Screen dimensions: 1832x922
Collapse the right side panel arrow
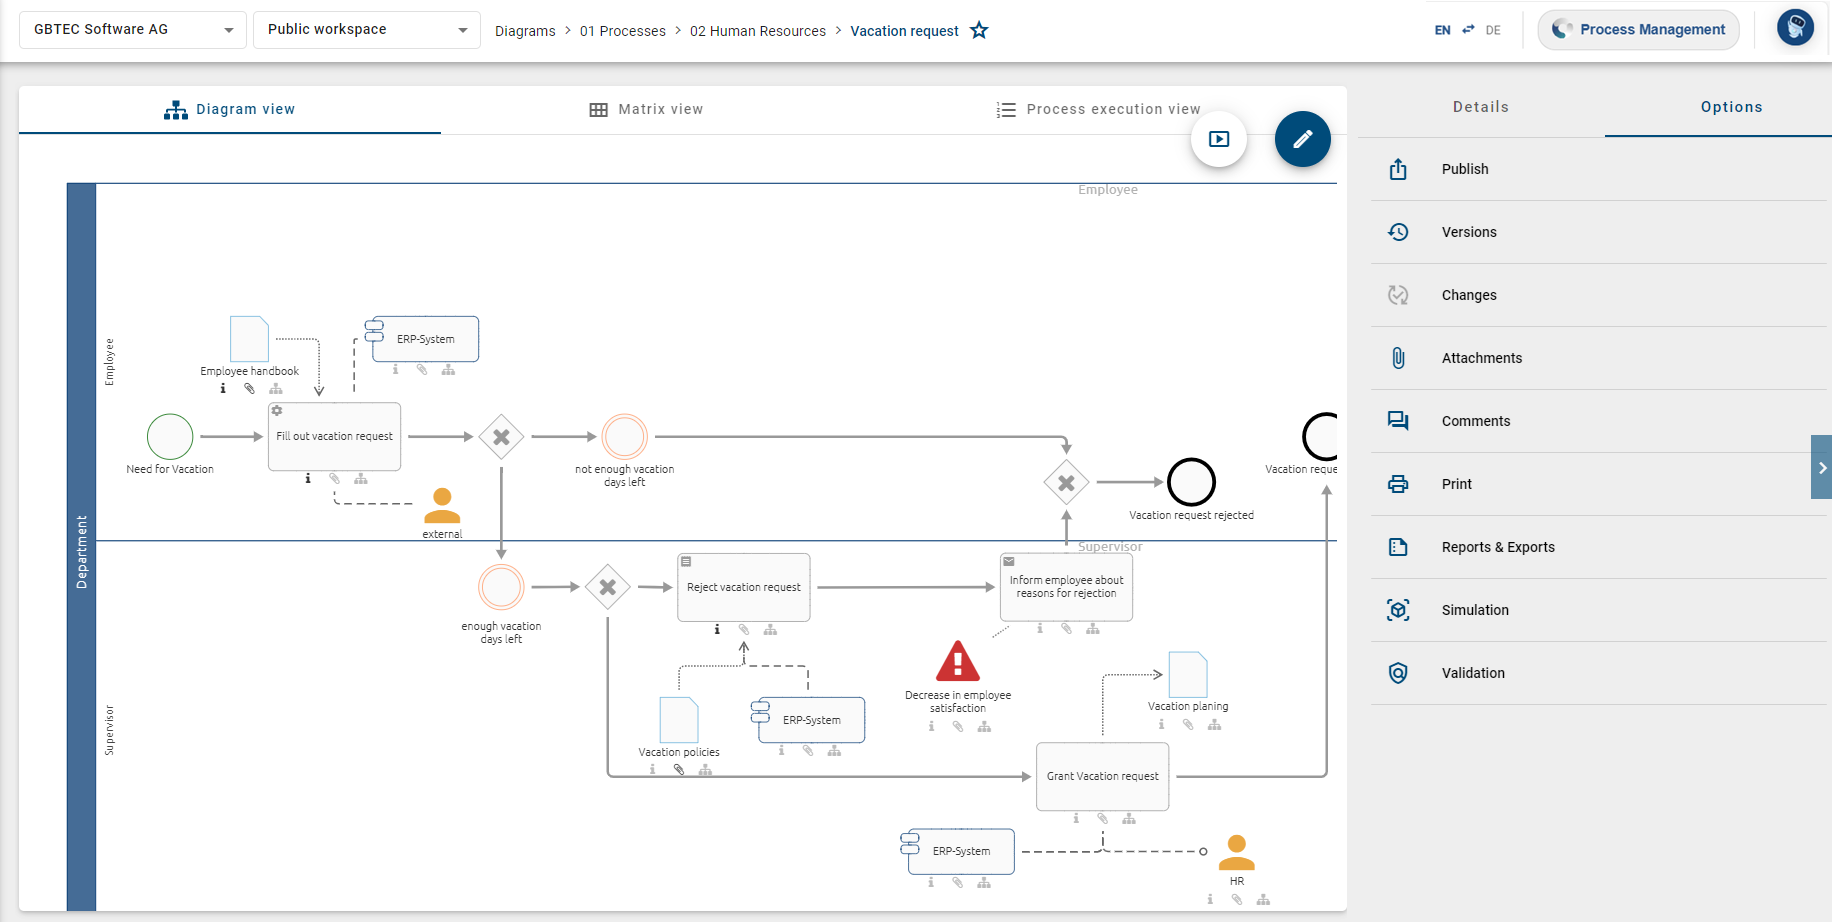(x=1821, y=467)
